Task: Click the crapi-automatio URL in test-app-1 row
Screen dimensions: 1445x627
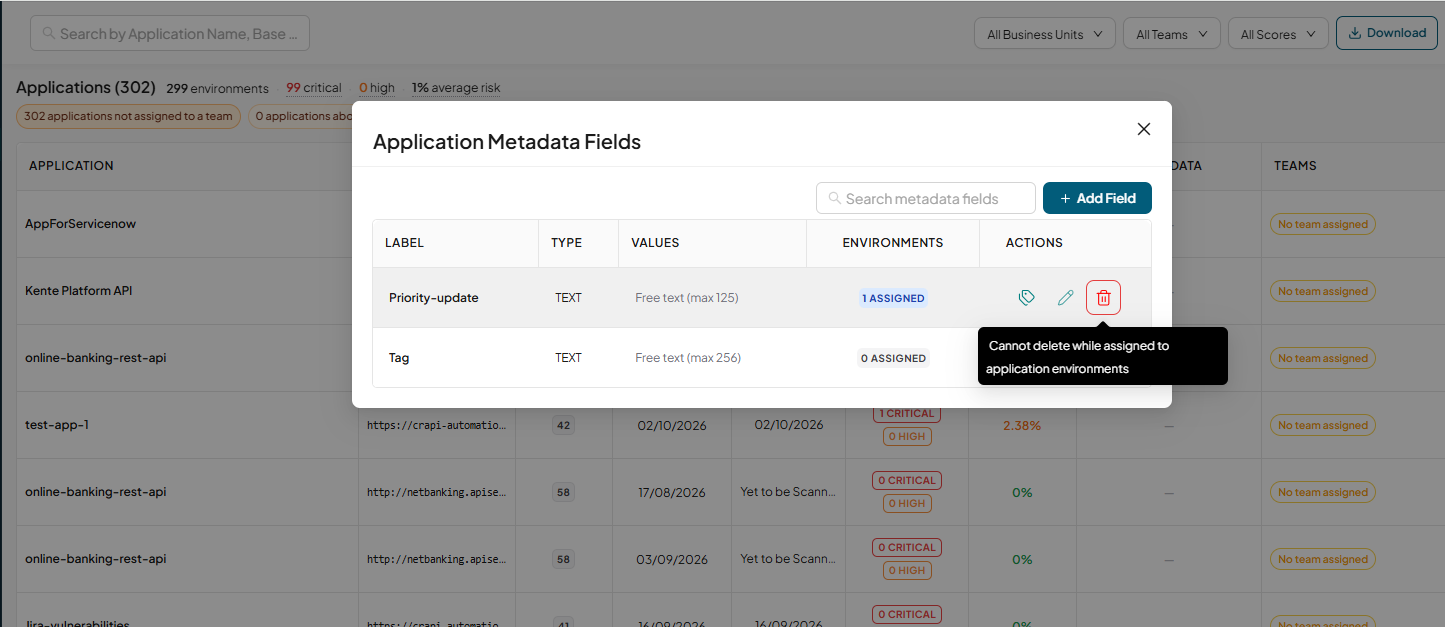Action: (436, 425)
